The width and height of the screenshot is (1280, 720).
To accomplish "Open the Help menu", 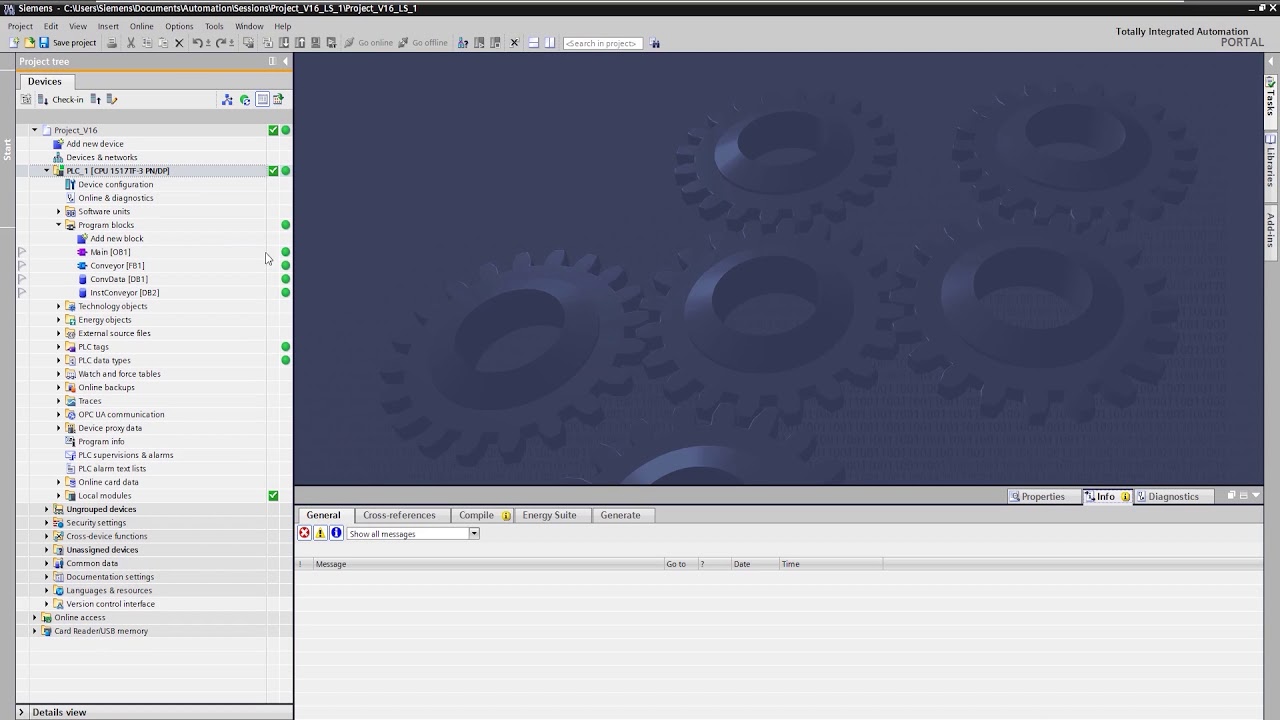I will click(283, 26).
